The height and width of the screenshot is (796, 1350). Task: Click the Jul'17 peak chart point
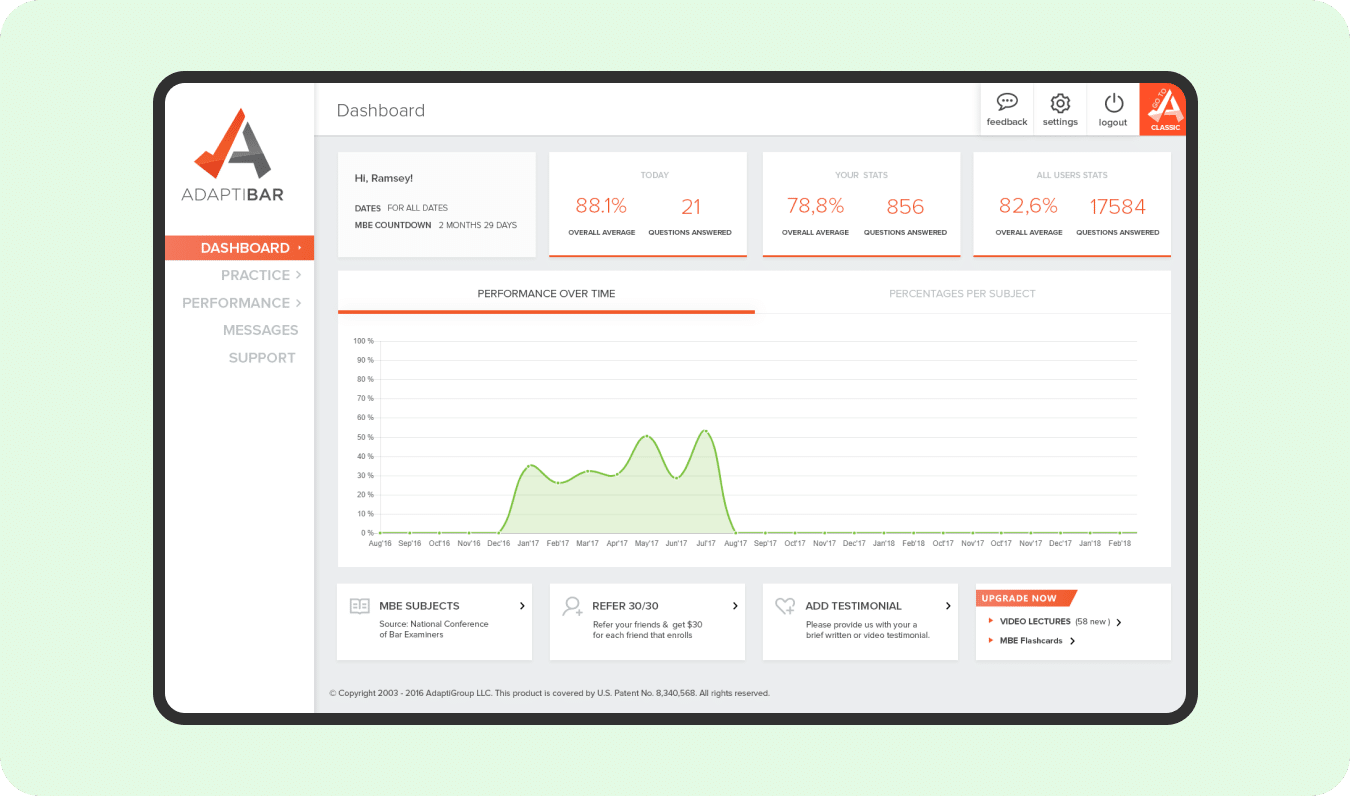coord(706,431)
